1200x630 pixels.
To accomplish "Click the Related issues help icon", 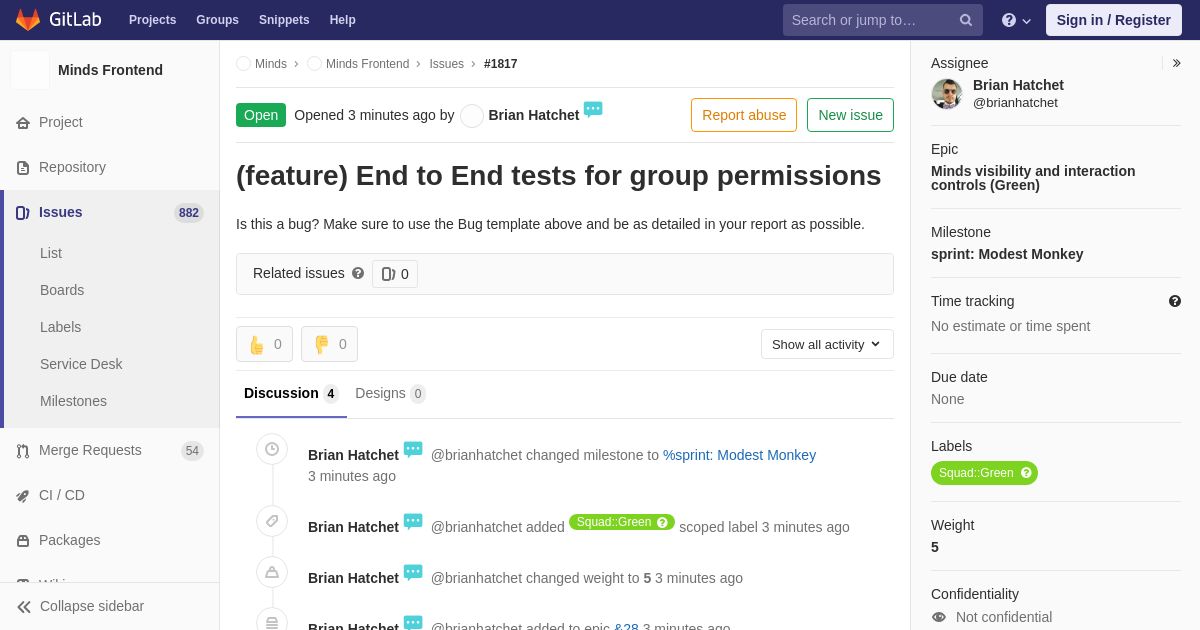I will point(358,273).
